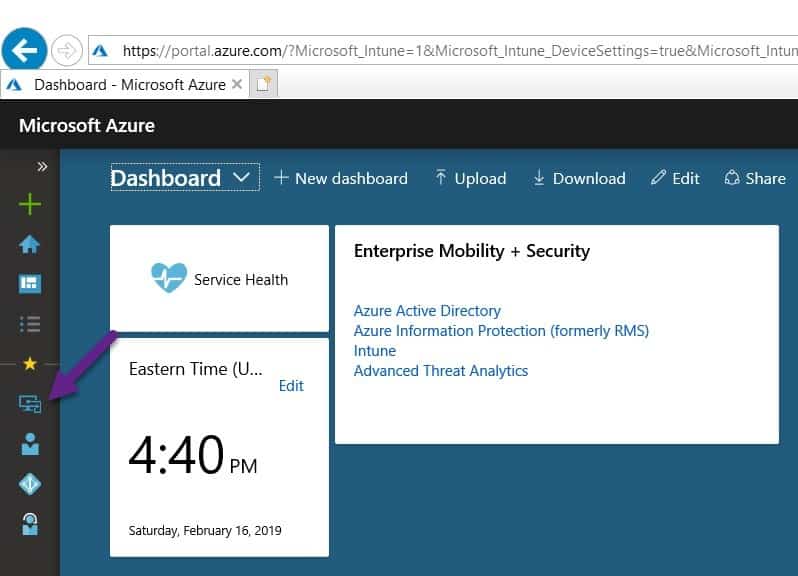Click the green Create a resource plus icon
Viewport: 798px width, 576px height.
30,205
